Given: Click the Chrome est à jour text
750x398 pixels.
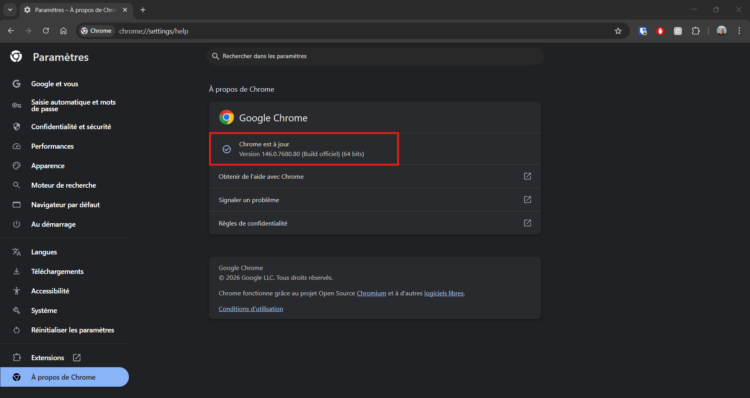Looking at the screenshot, I should [x=264, y=144].
